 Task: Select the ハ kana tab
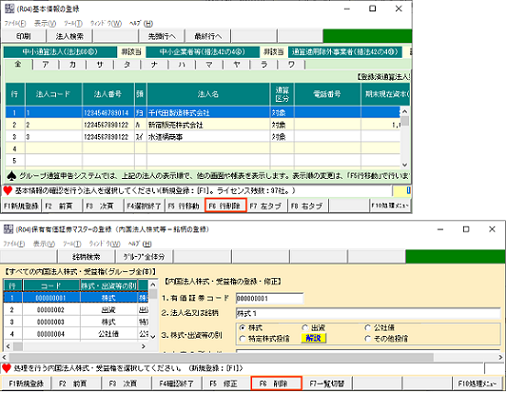182,65
